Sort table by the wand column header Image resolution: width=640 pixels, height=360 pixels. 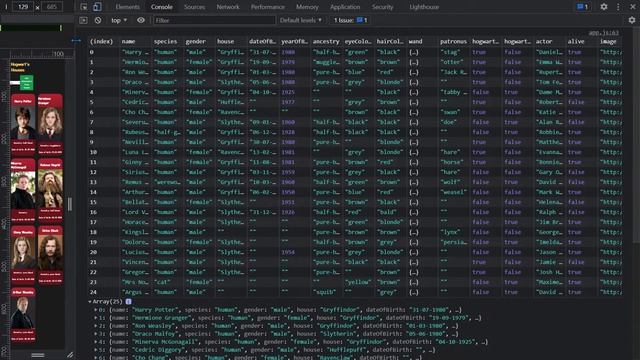point(422,42)
